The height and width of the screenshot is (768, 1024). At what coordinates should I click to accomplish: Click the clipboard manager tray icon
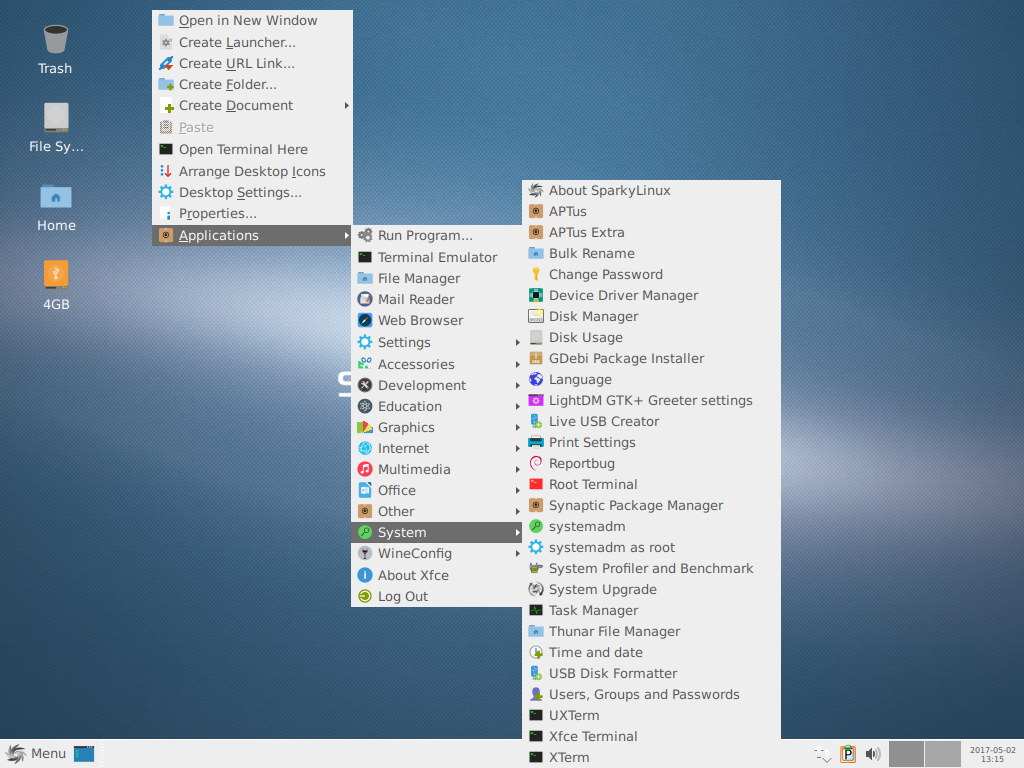848,754
